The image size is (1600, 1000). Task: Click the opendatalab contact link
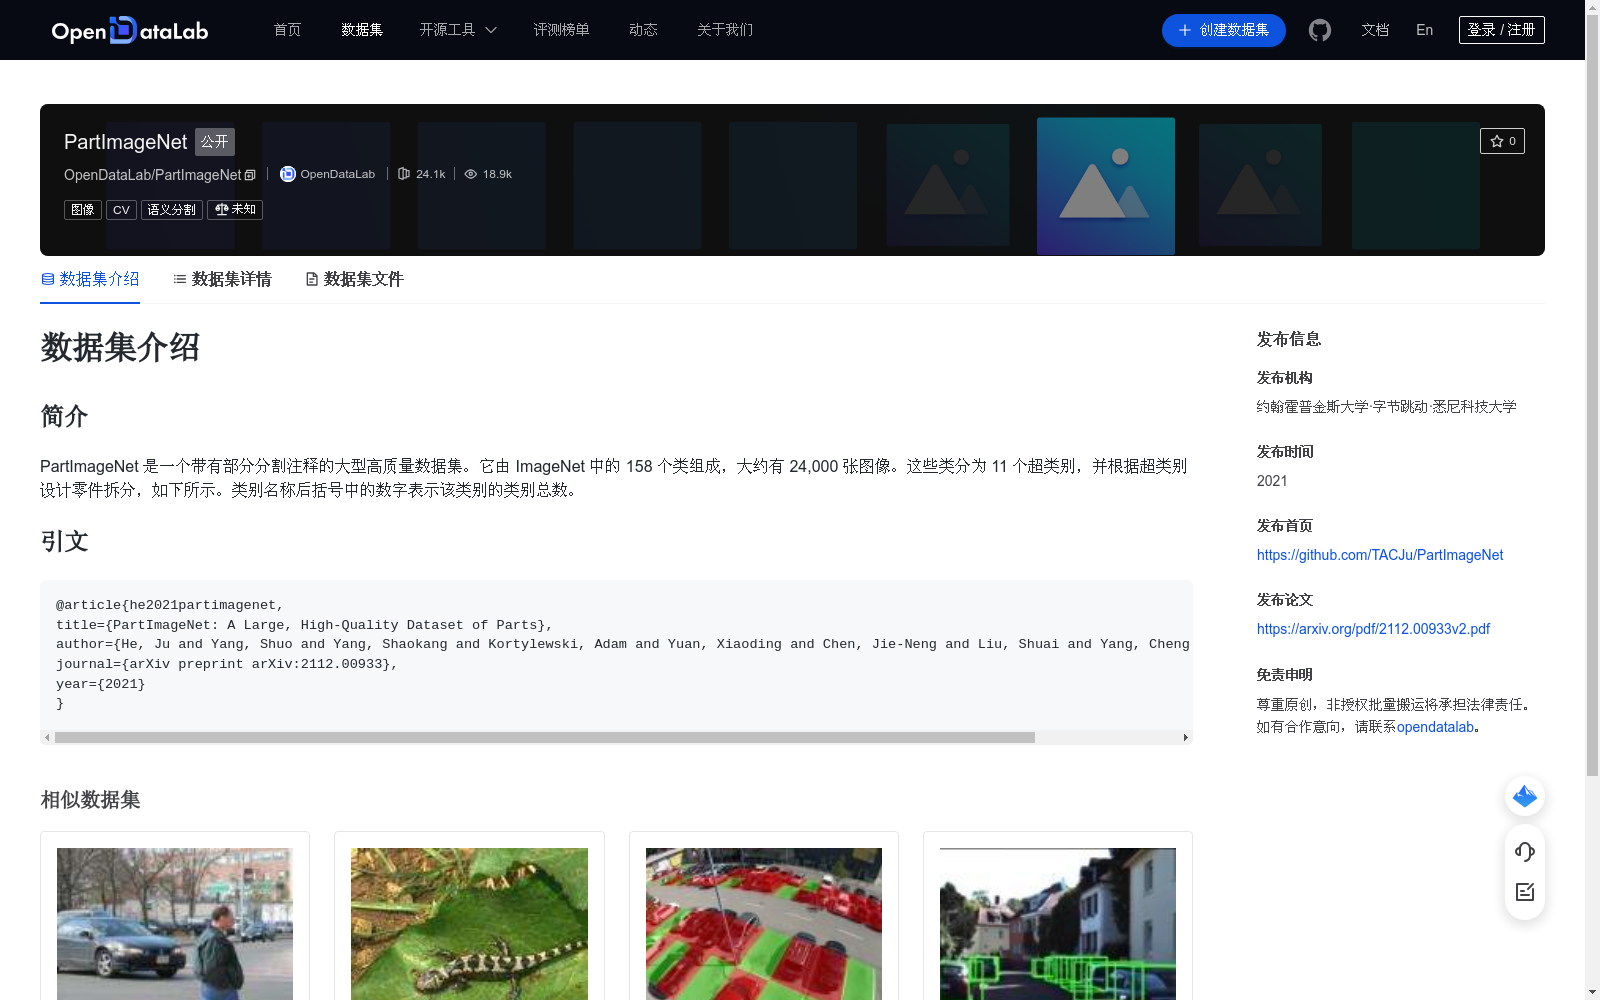pos(1436,727)
